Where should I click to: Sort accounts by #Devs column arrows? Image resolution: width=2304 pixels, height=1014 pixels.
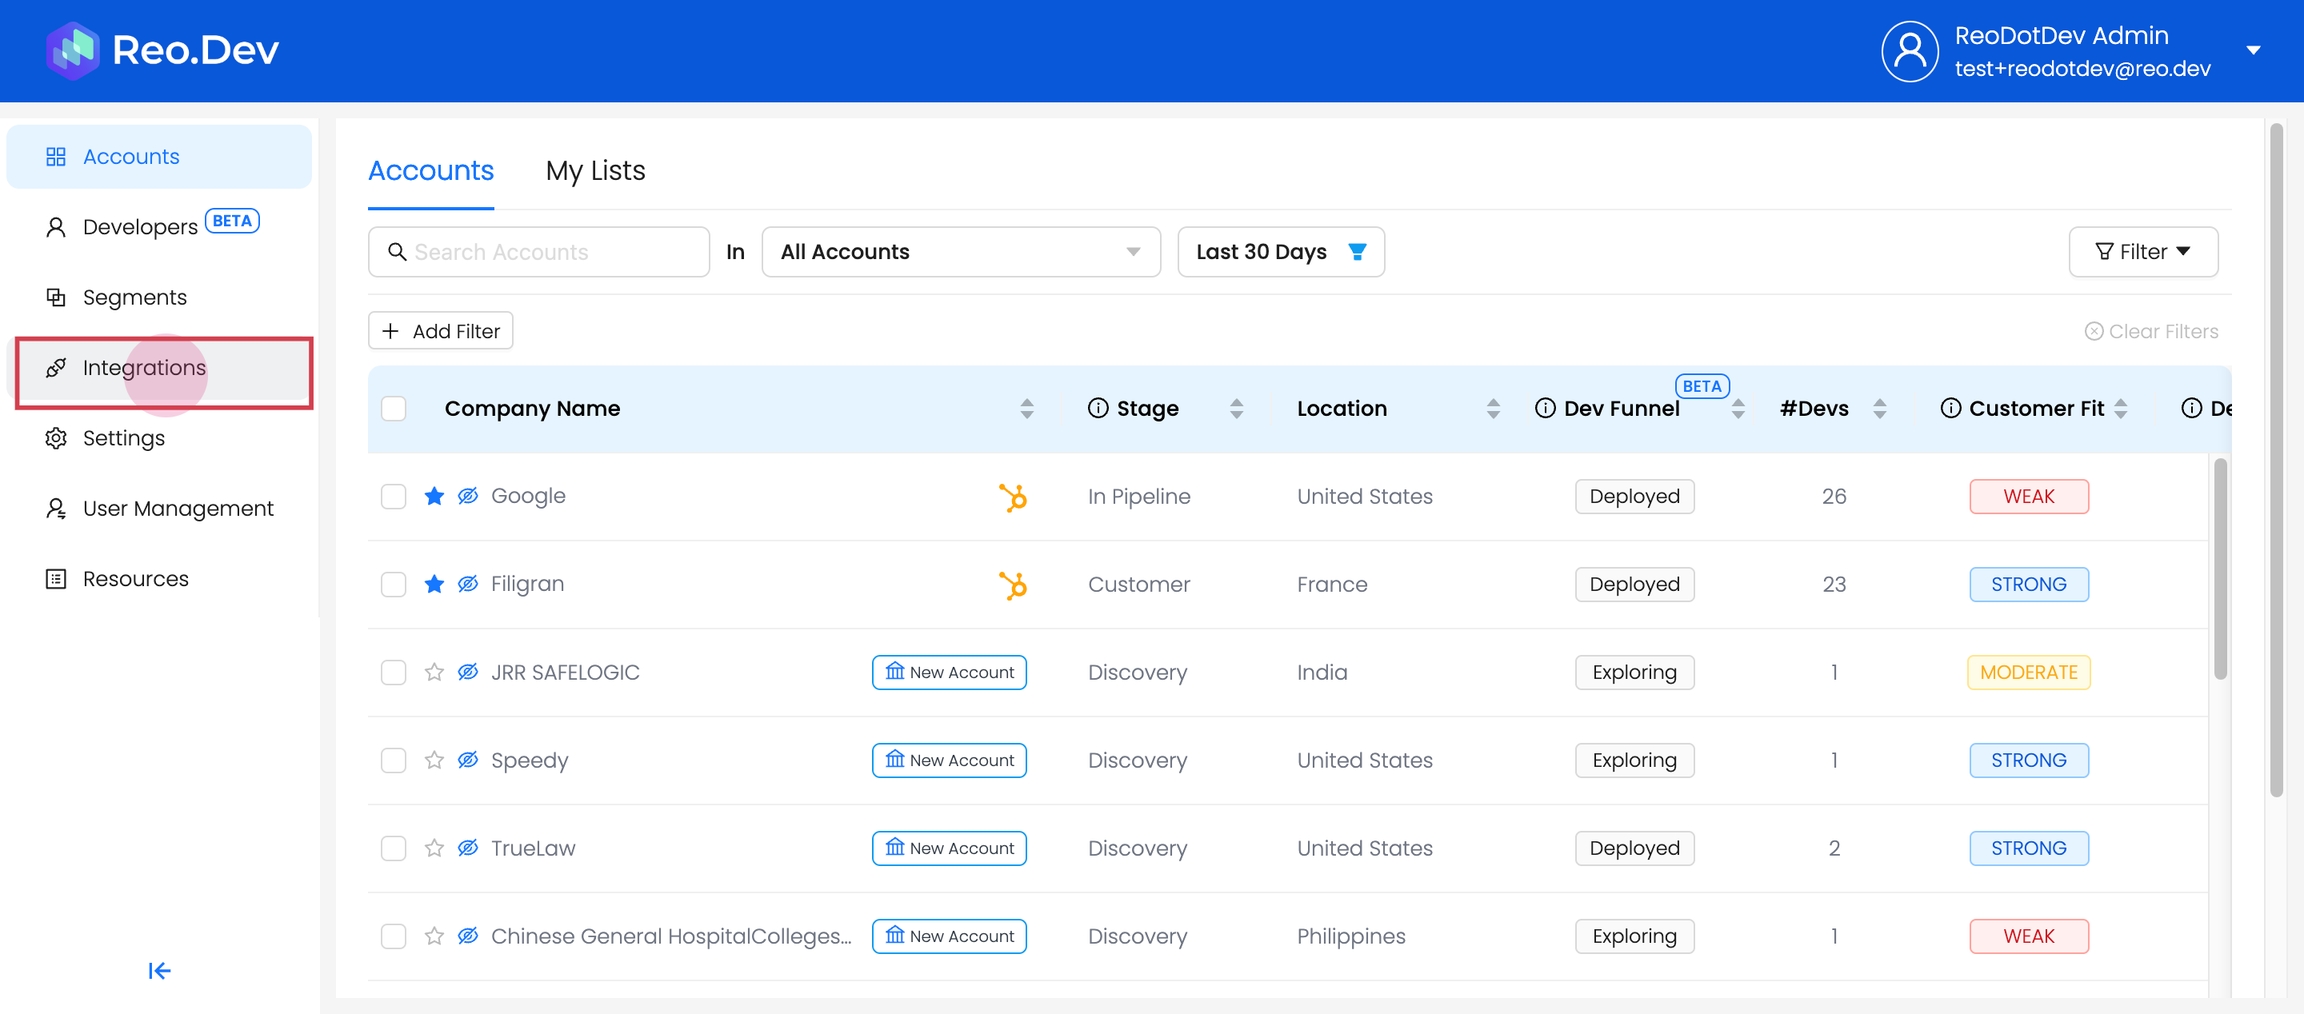pyautogui.click(x=1879, y=408)
